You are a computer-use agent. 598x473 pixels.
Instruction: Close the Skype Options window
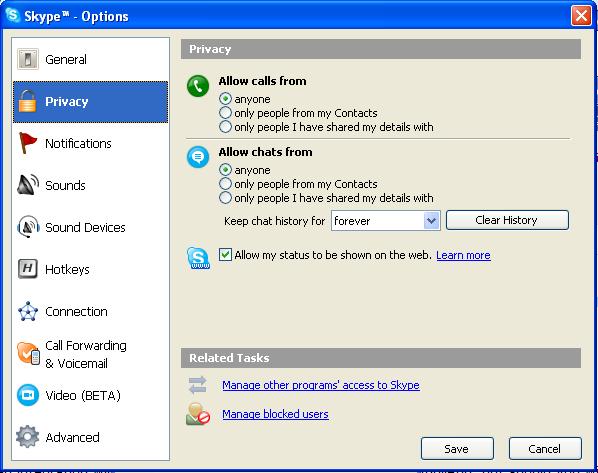(581, 16)
